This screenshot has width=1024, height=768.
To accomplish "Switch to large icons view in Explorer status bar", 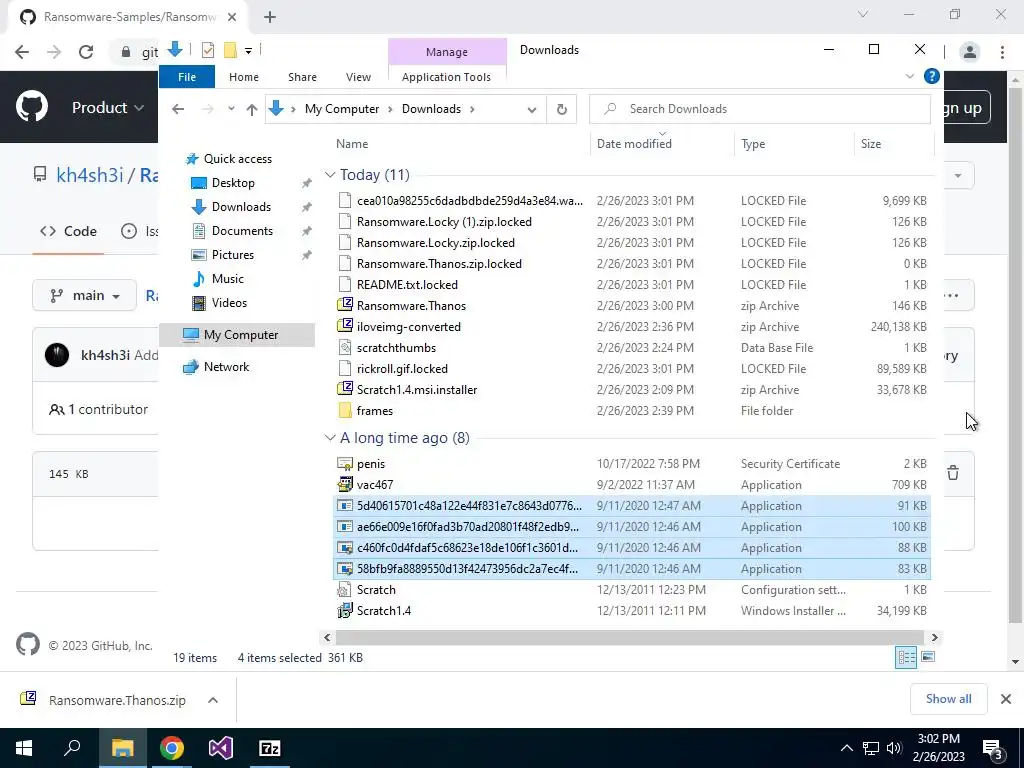I will click(x=927, y=657).
